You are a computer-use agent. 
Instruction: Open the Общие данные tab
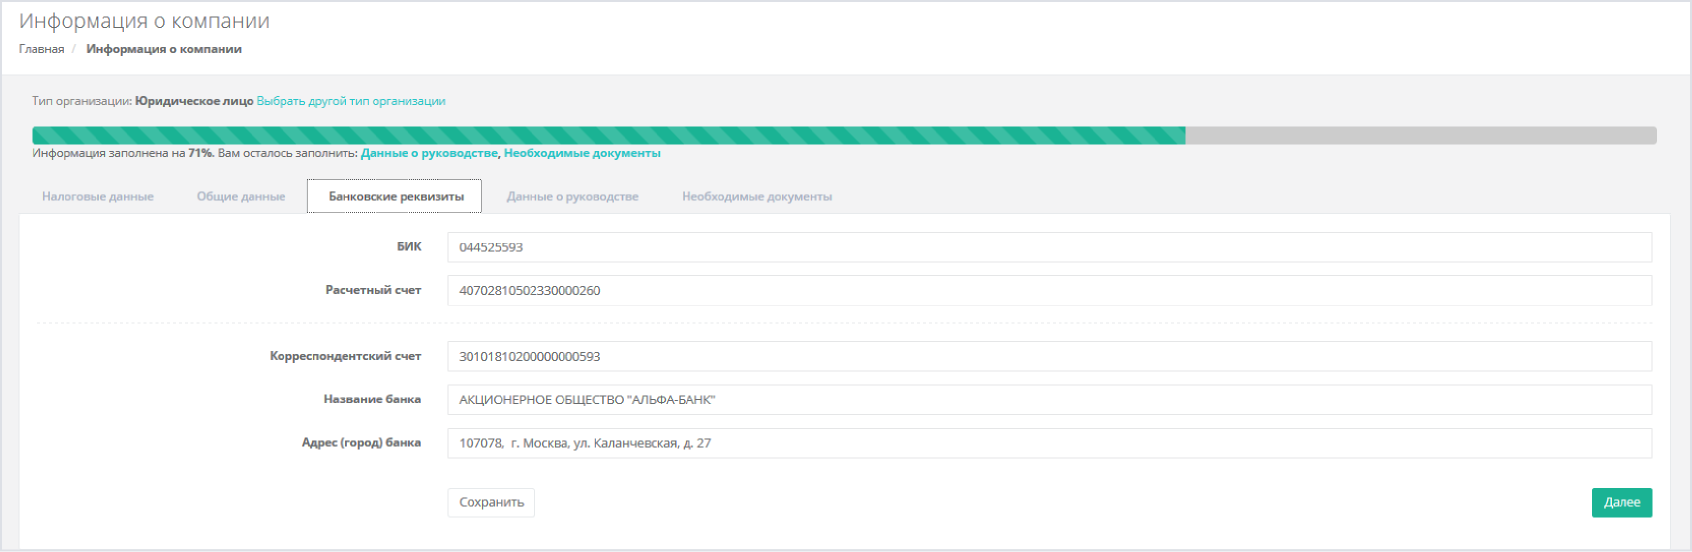241,197
